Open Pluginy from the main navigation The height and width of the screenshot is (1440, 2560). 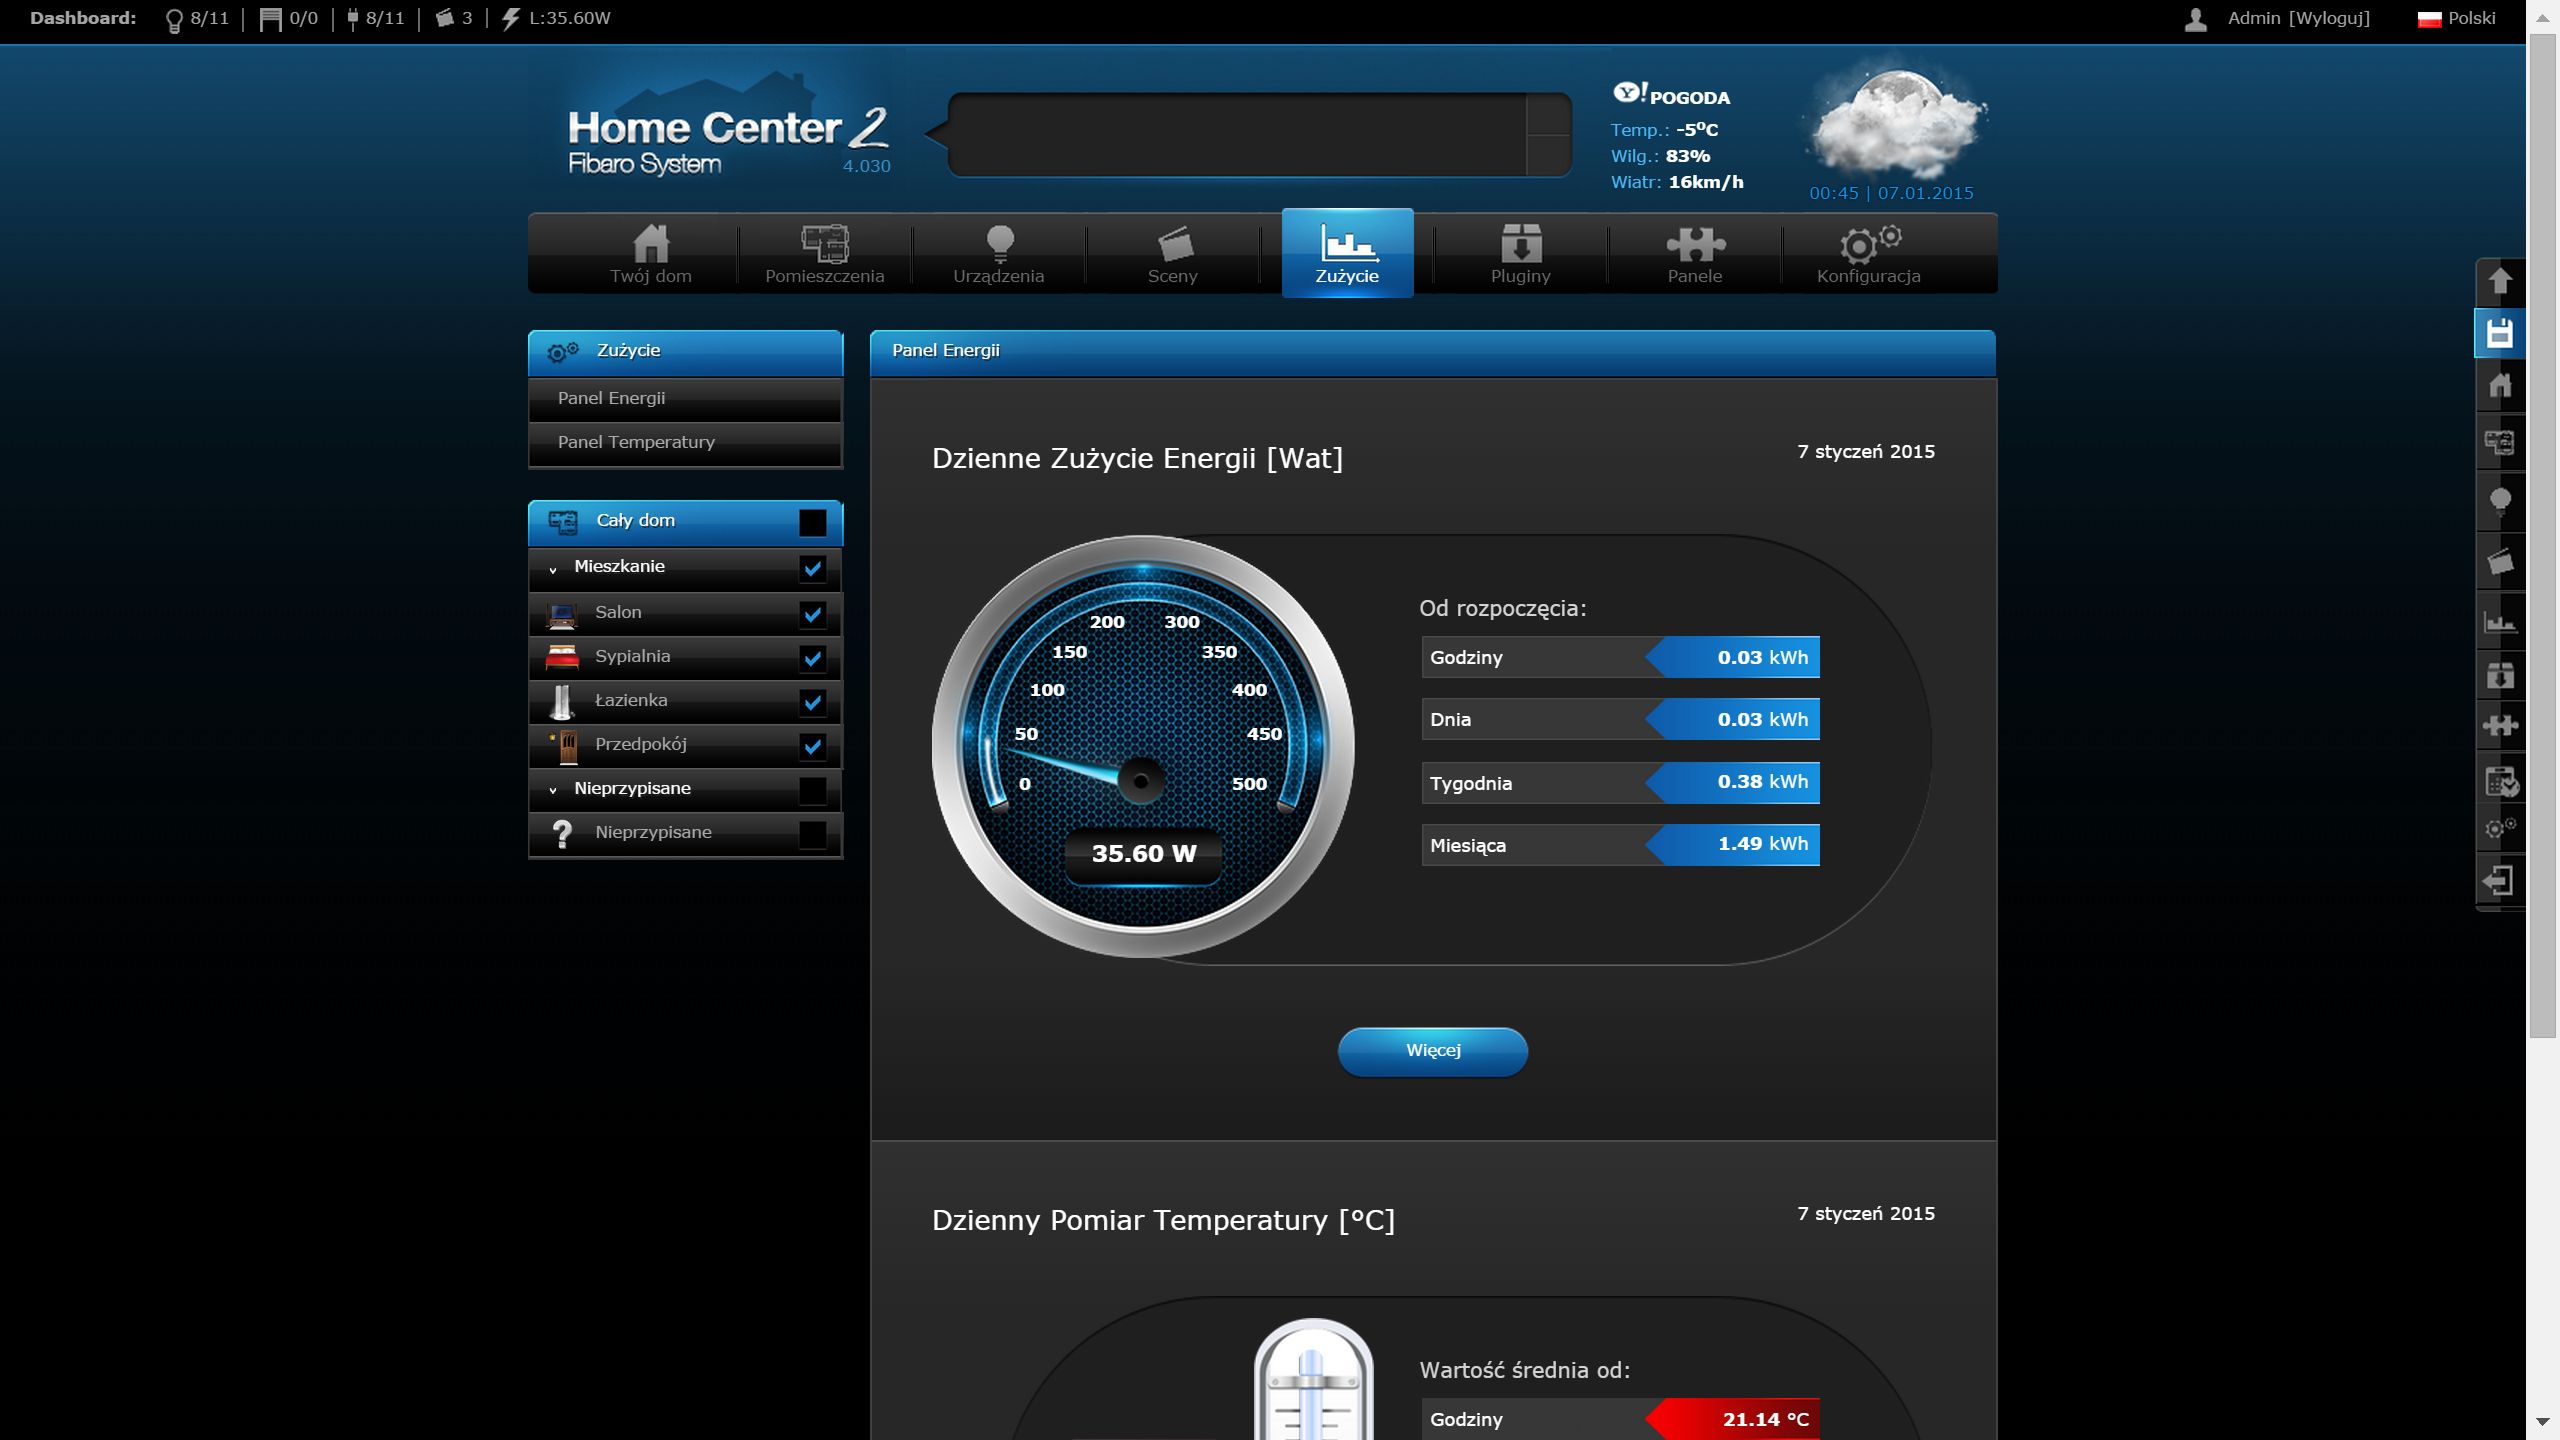tap(1520, 254)
